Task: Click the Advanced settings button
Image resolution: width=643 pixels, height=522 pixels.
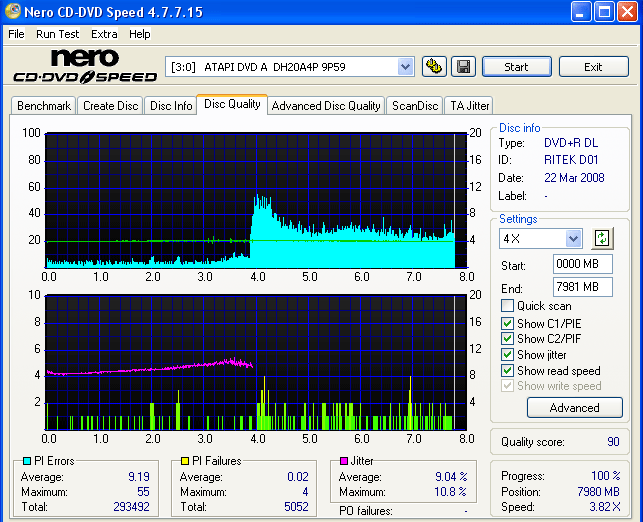Action: click(575, 408)
